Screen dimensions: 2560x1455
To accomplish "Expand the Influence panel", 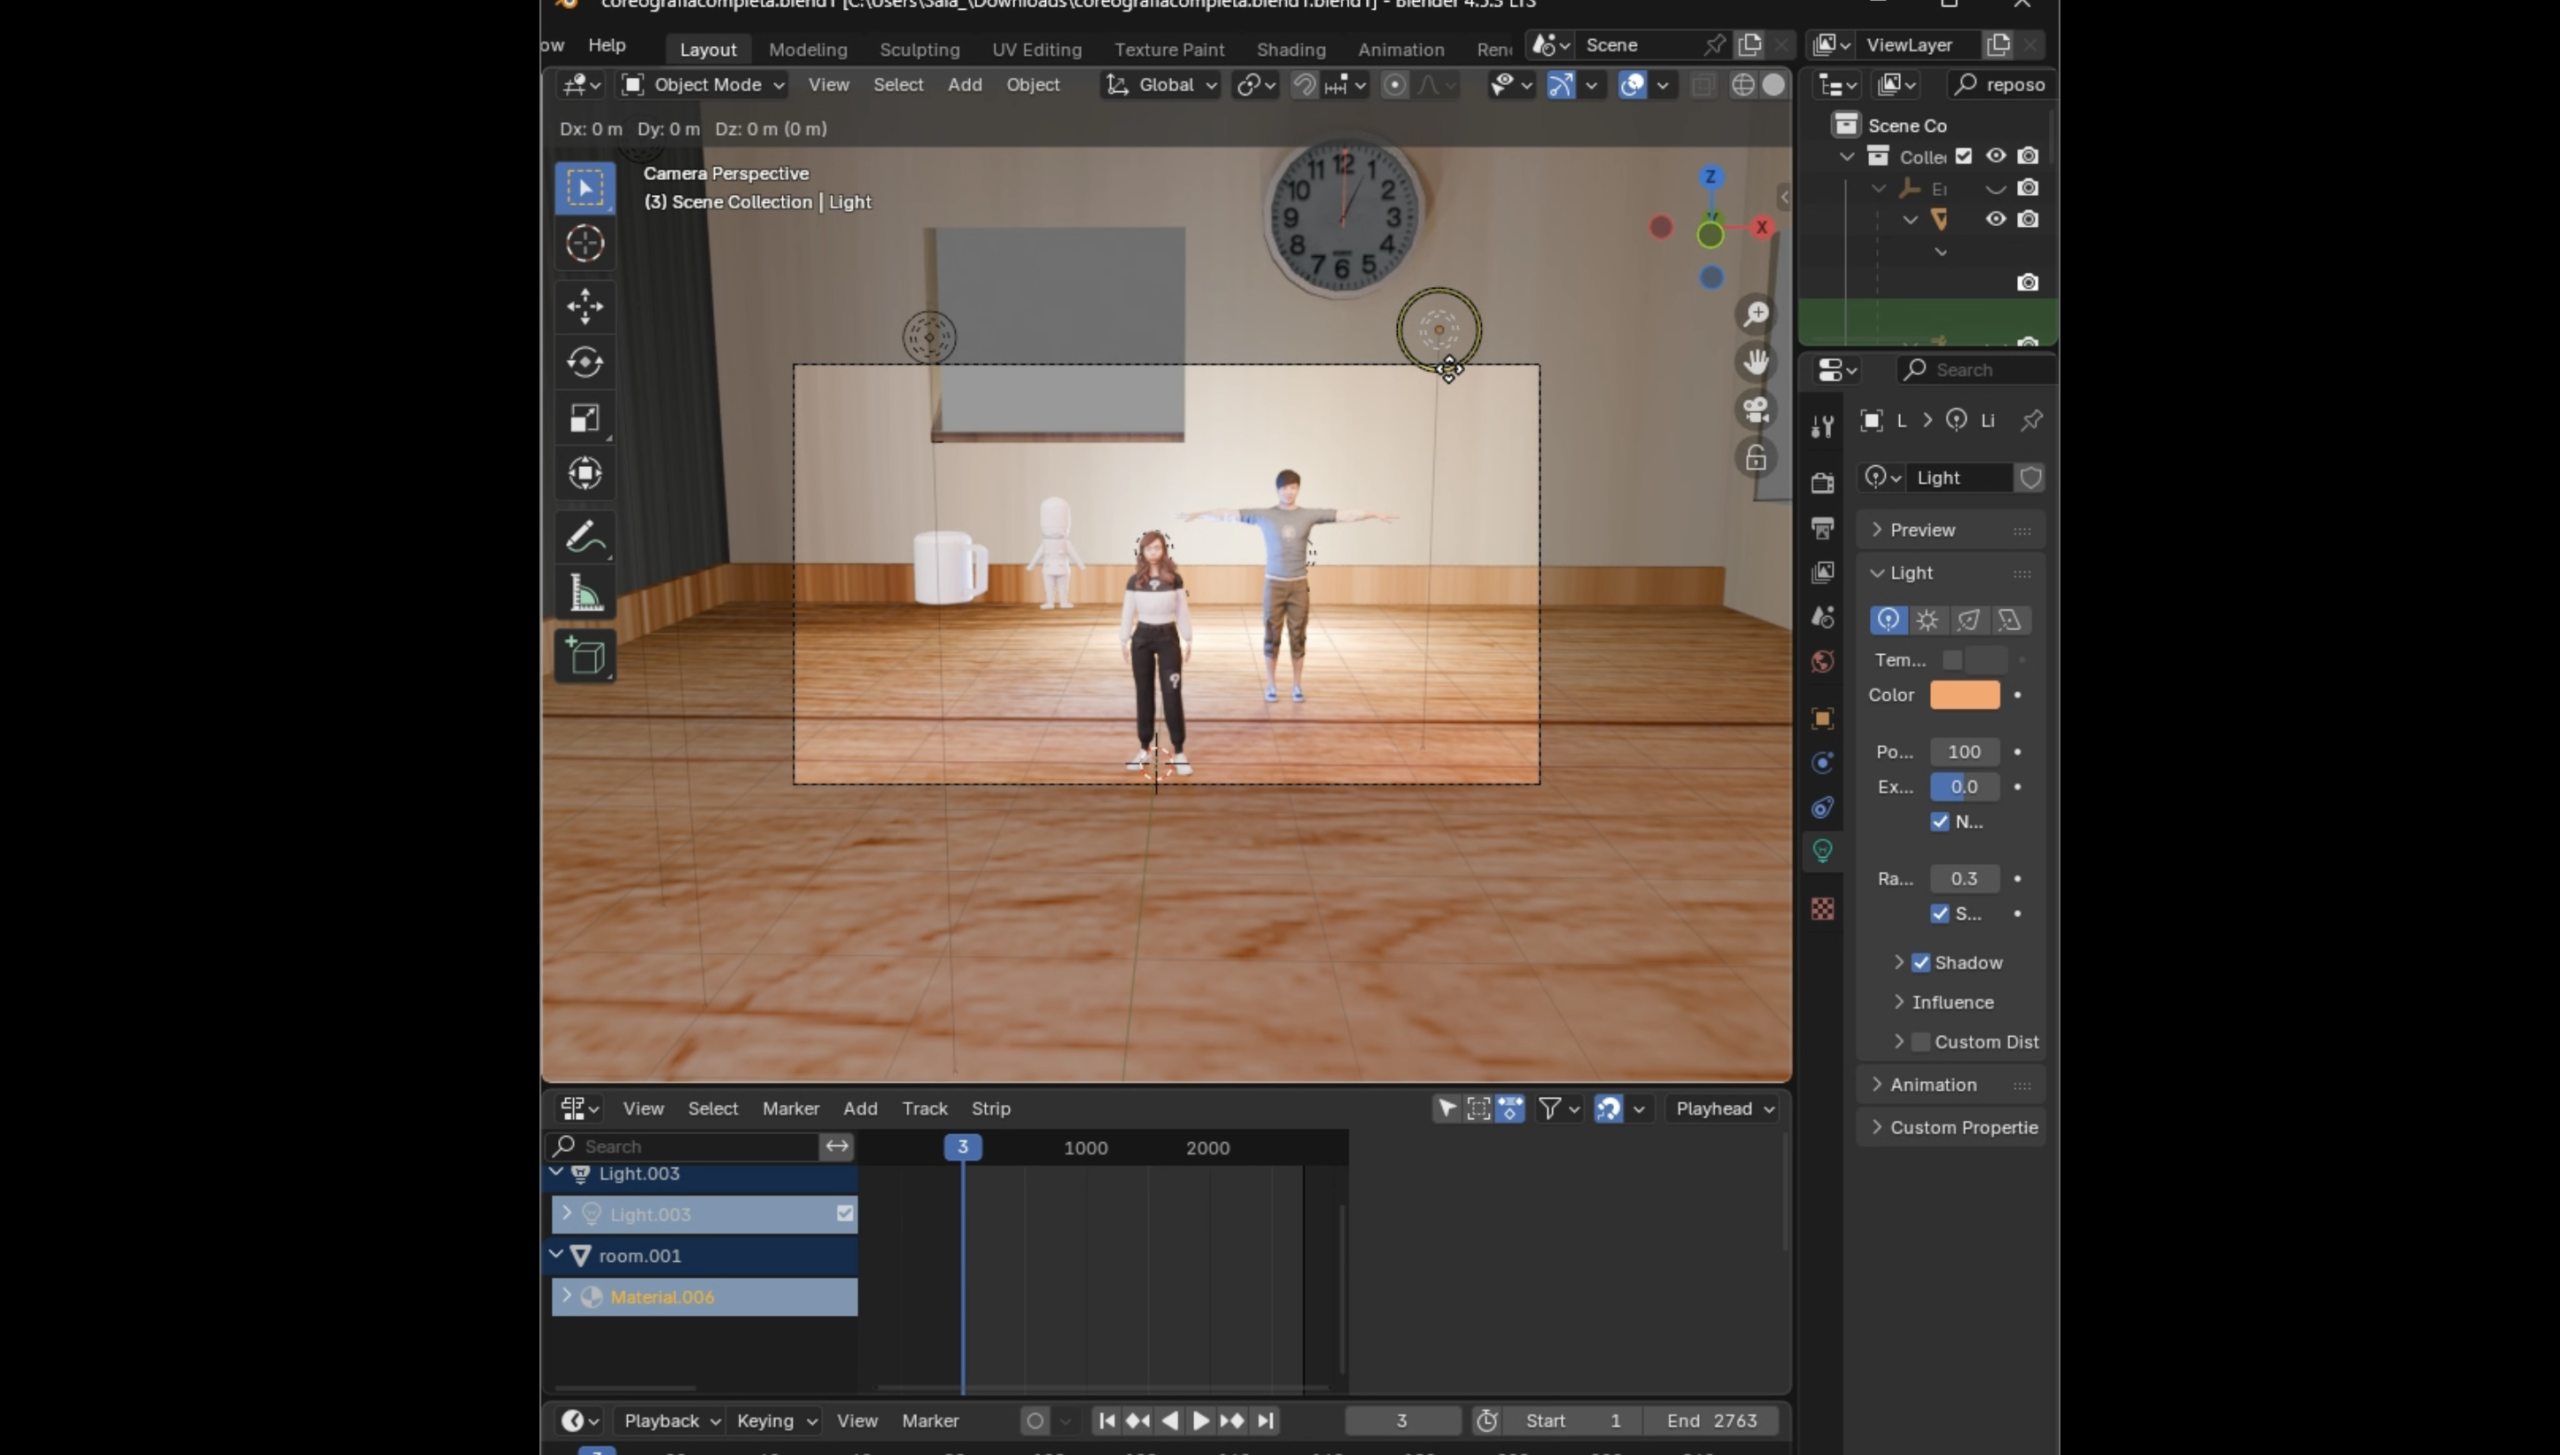I will (1951, 1002).
